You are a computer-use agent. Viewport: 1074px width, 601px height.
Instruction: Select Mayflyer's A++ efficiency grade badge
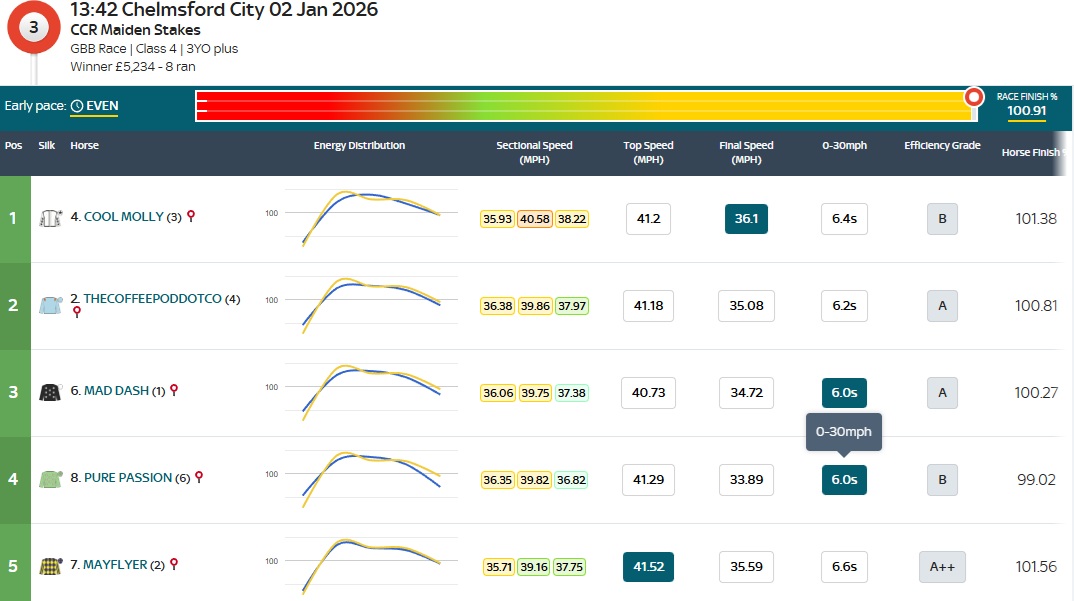click(942, 567)
